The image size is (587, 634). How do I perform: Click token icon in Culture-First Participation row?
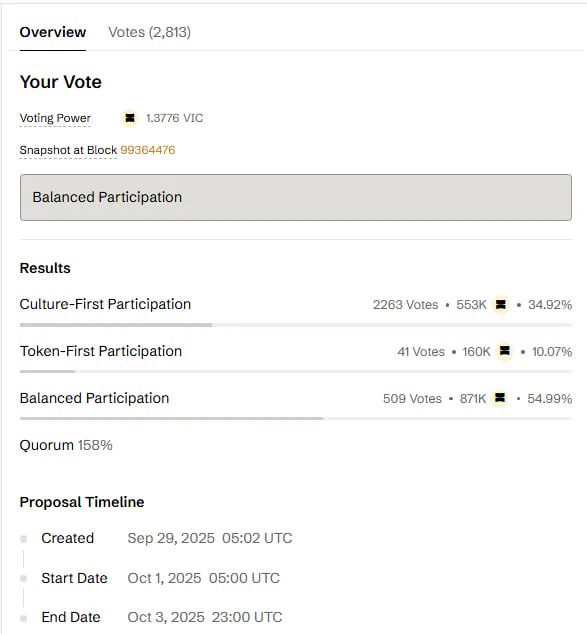500,304
